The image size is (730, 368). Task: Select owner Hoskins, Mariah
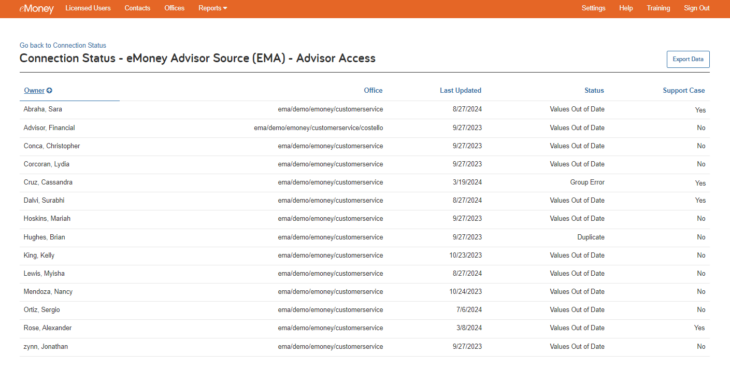pos(47,218)
